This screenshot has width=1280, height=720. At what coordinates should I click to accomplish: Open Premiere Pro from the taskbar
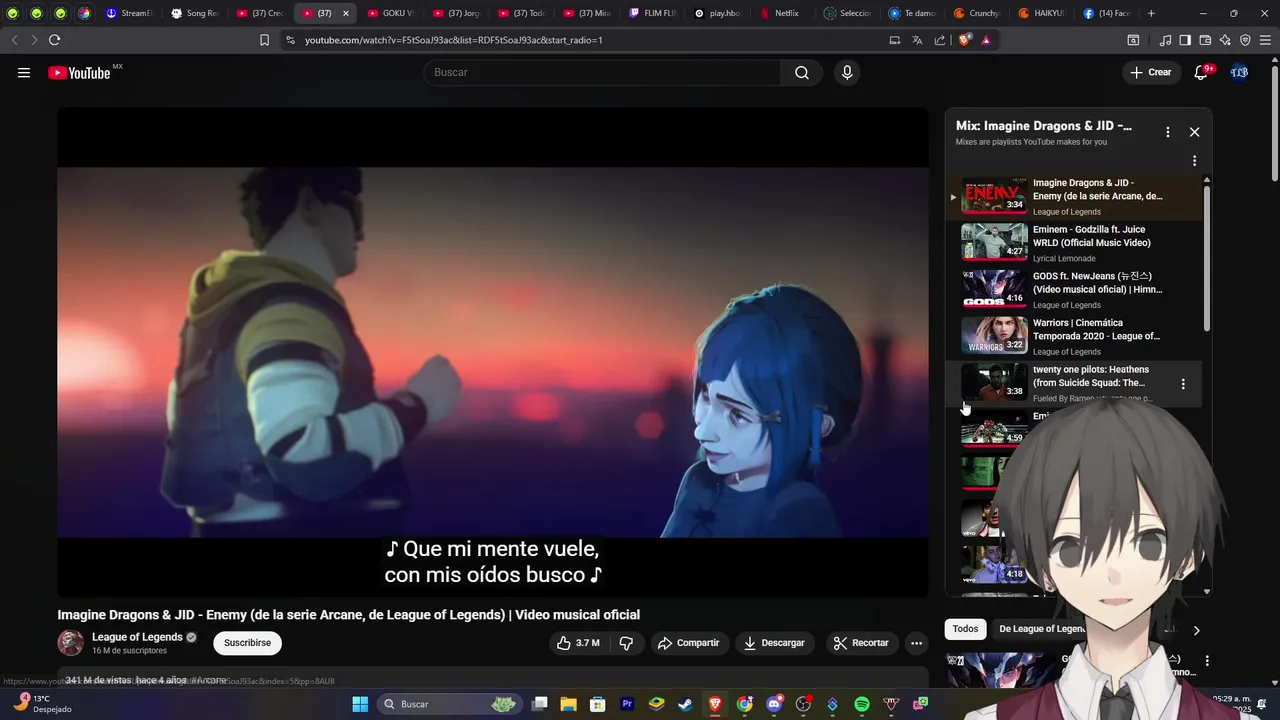[x=627, y=704]
